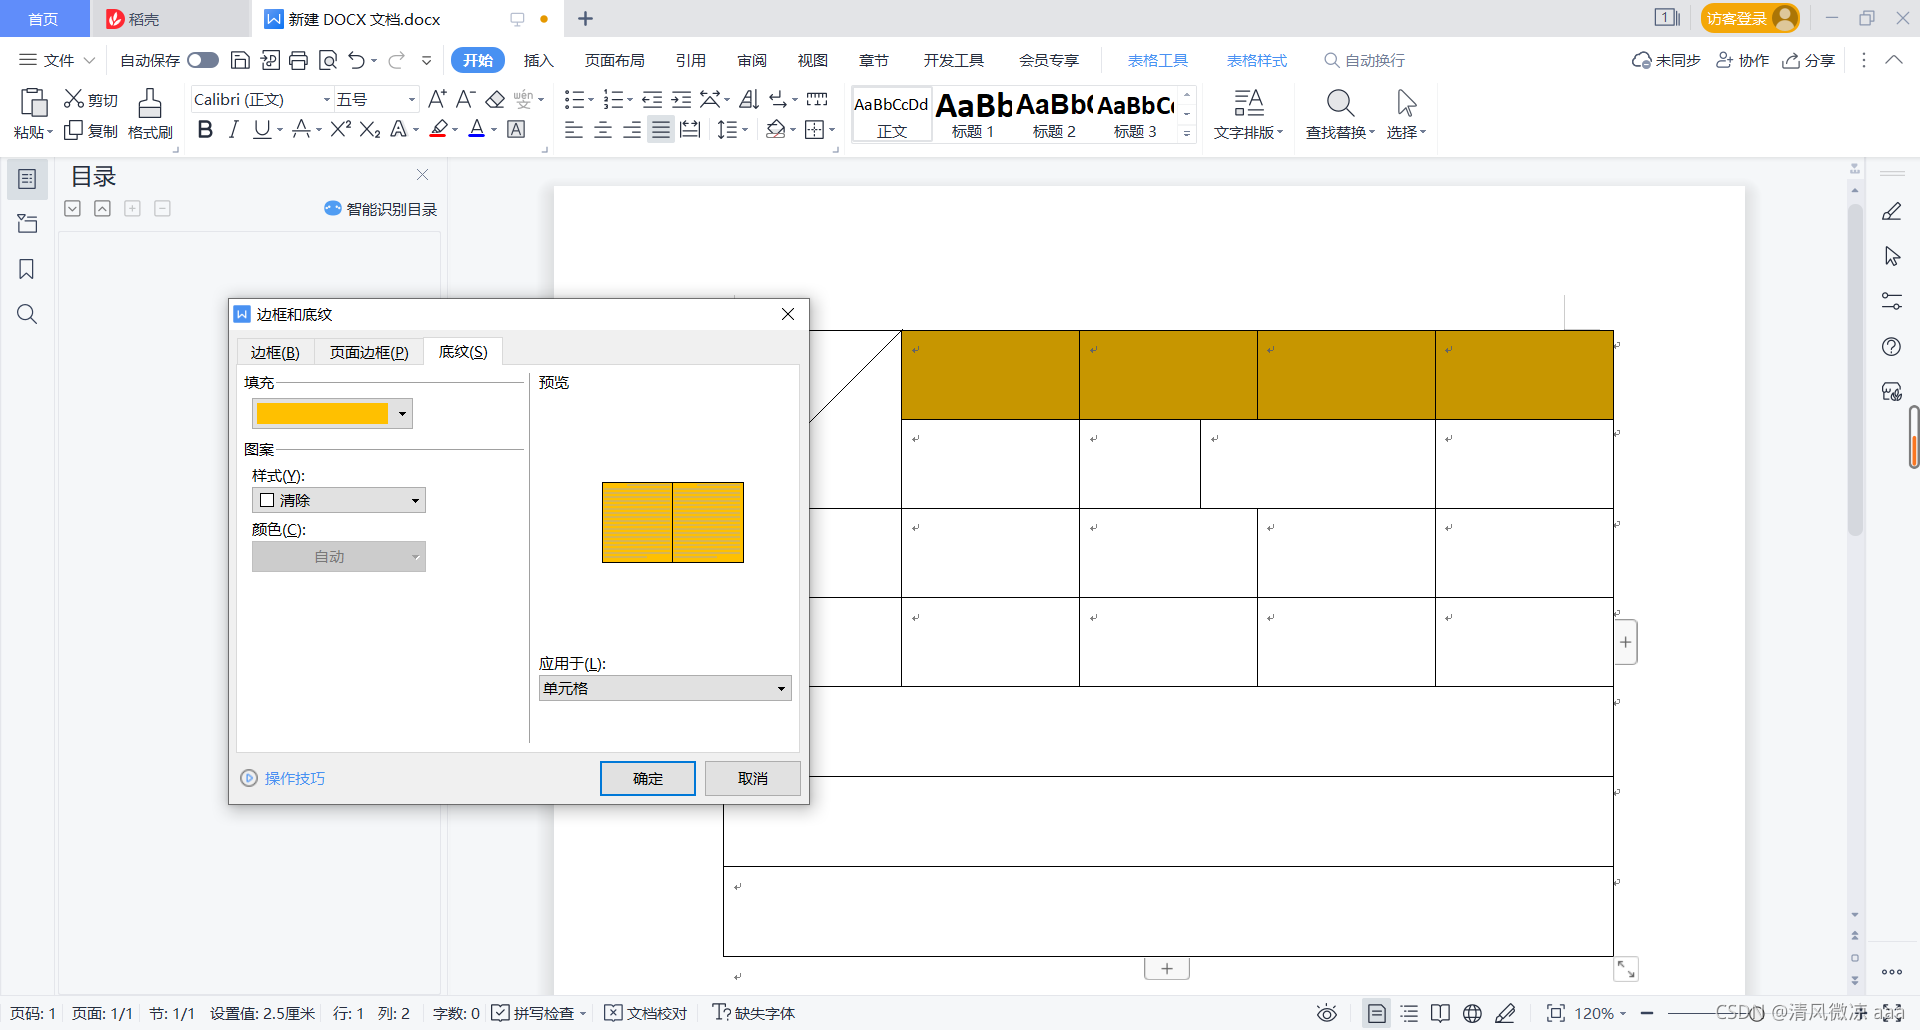The image size is (1920, 1030).
Task: Switch to 边框(B) tab in dialog
Action: tap(275, 352)
